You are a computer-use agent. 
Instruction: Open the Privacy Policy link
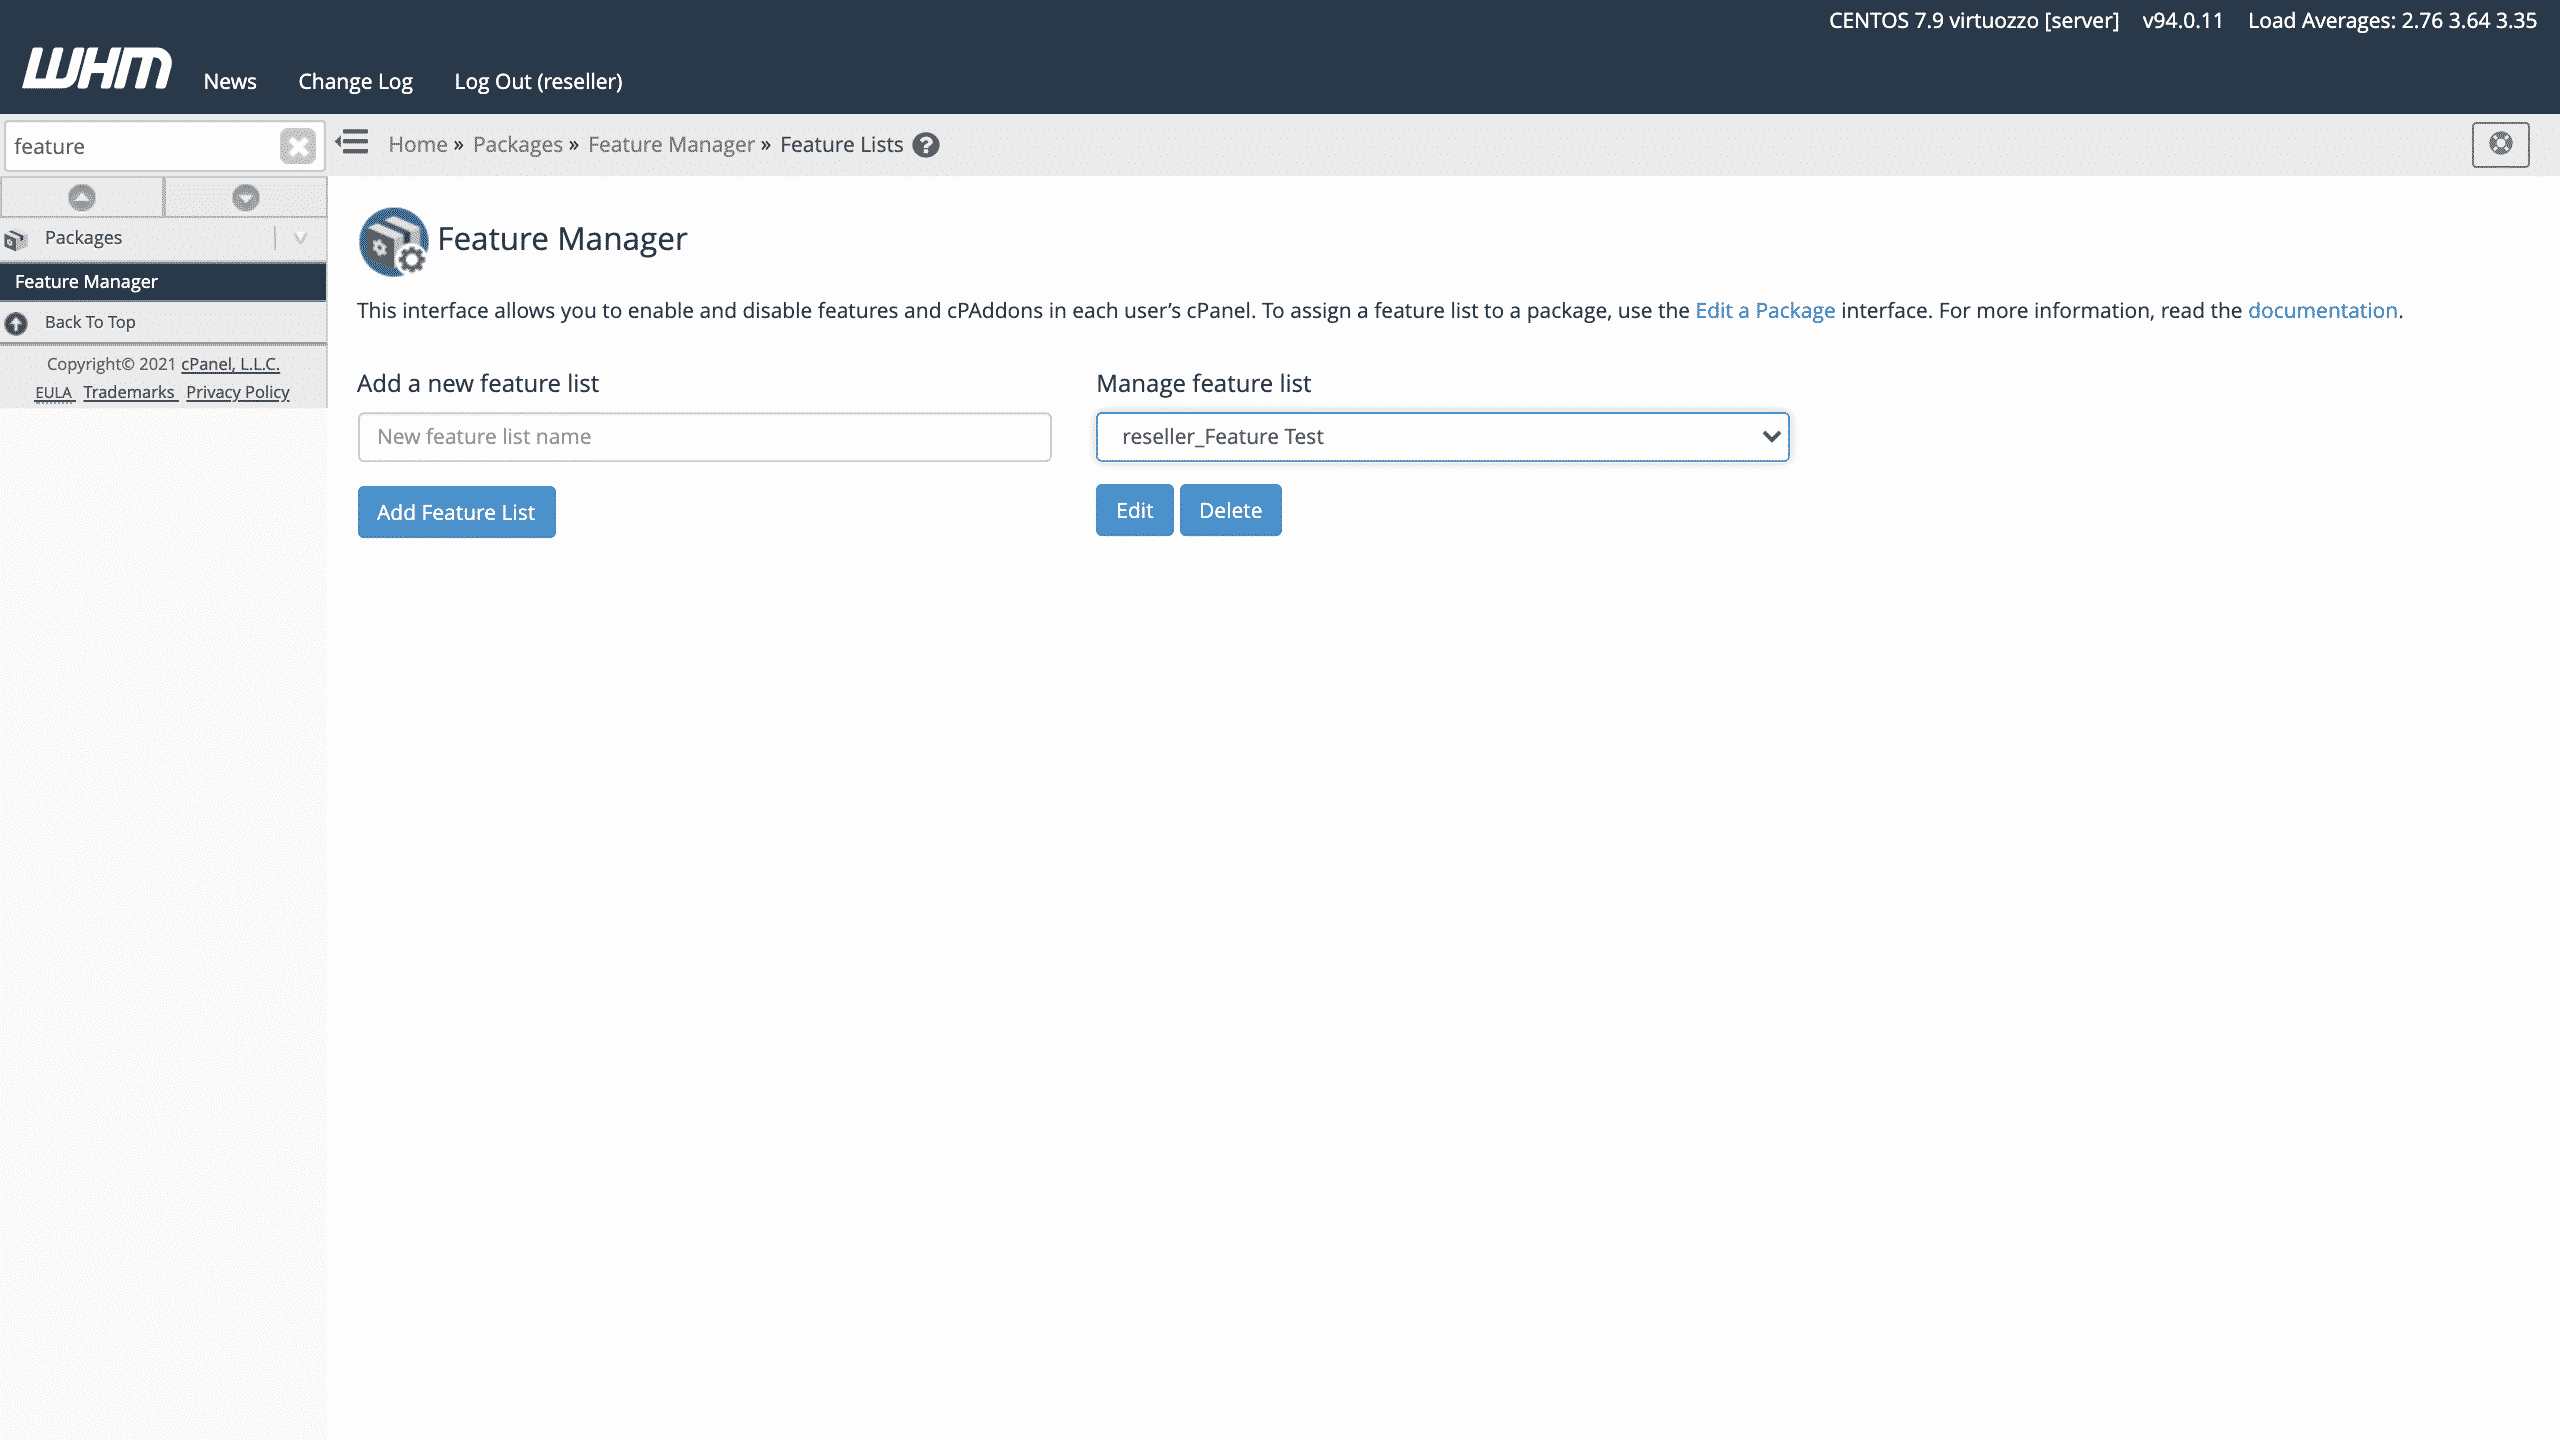coord(238,392)
